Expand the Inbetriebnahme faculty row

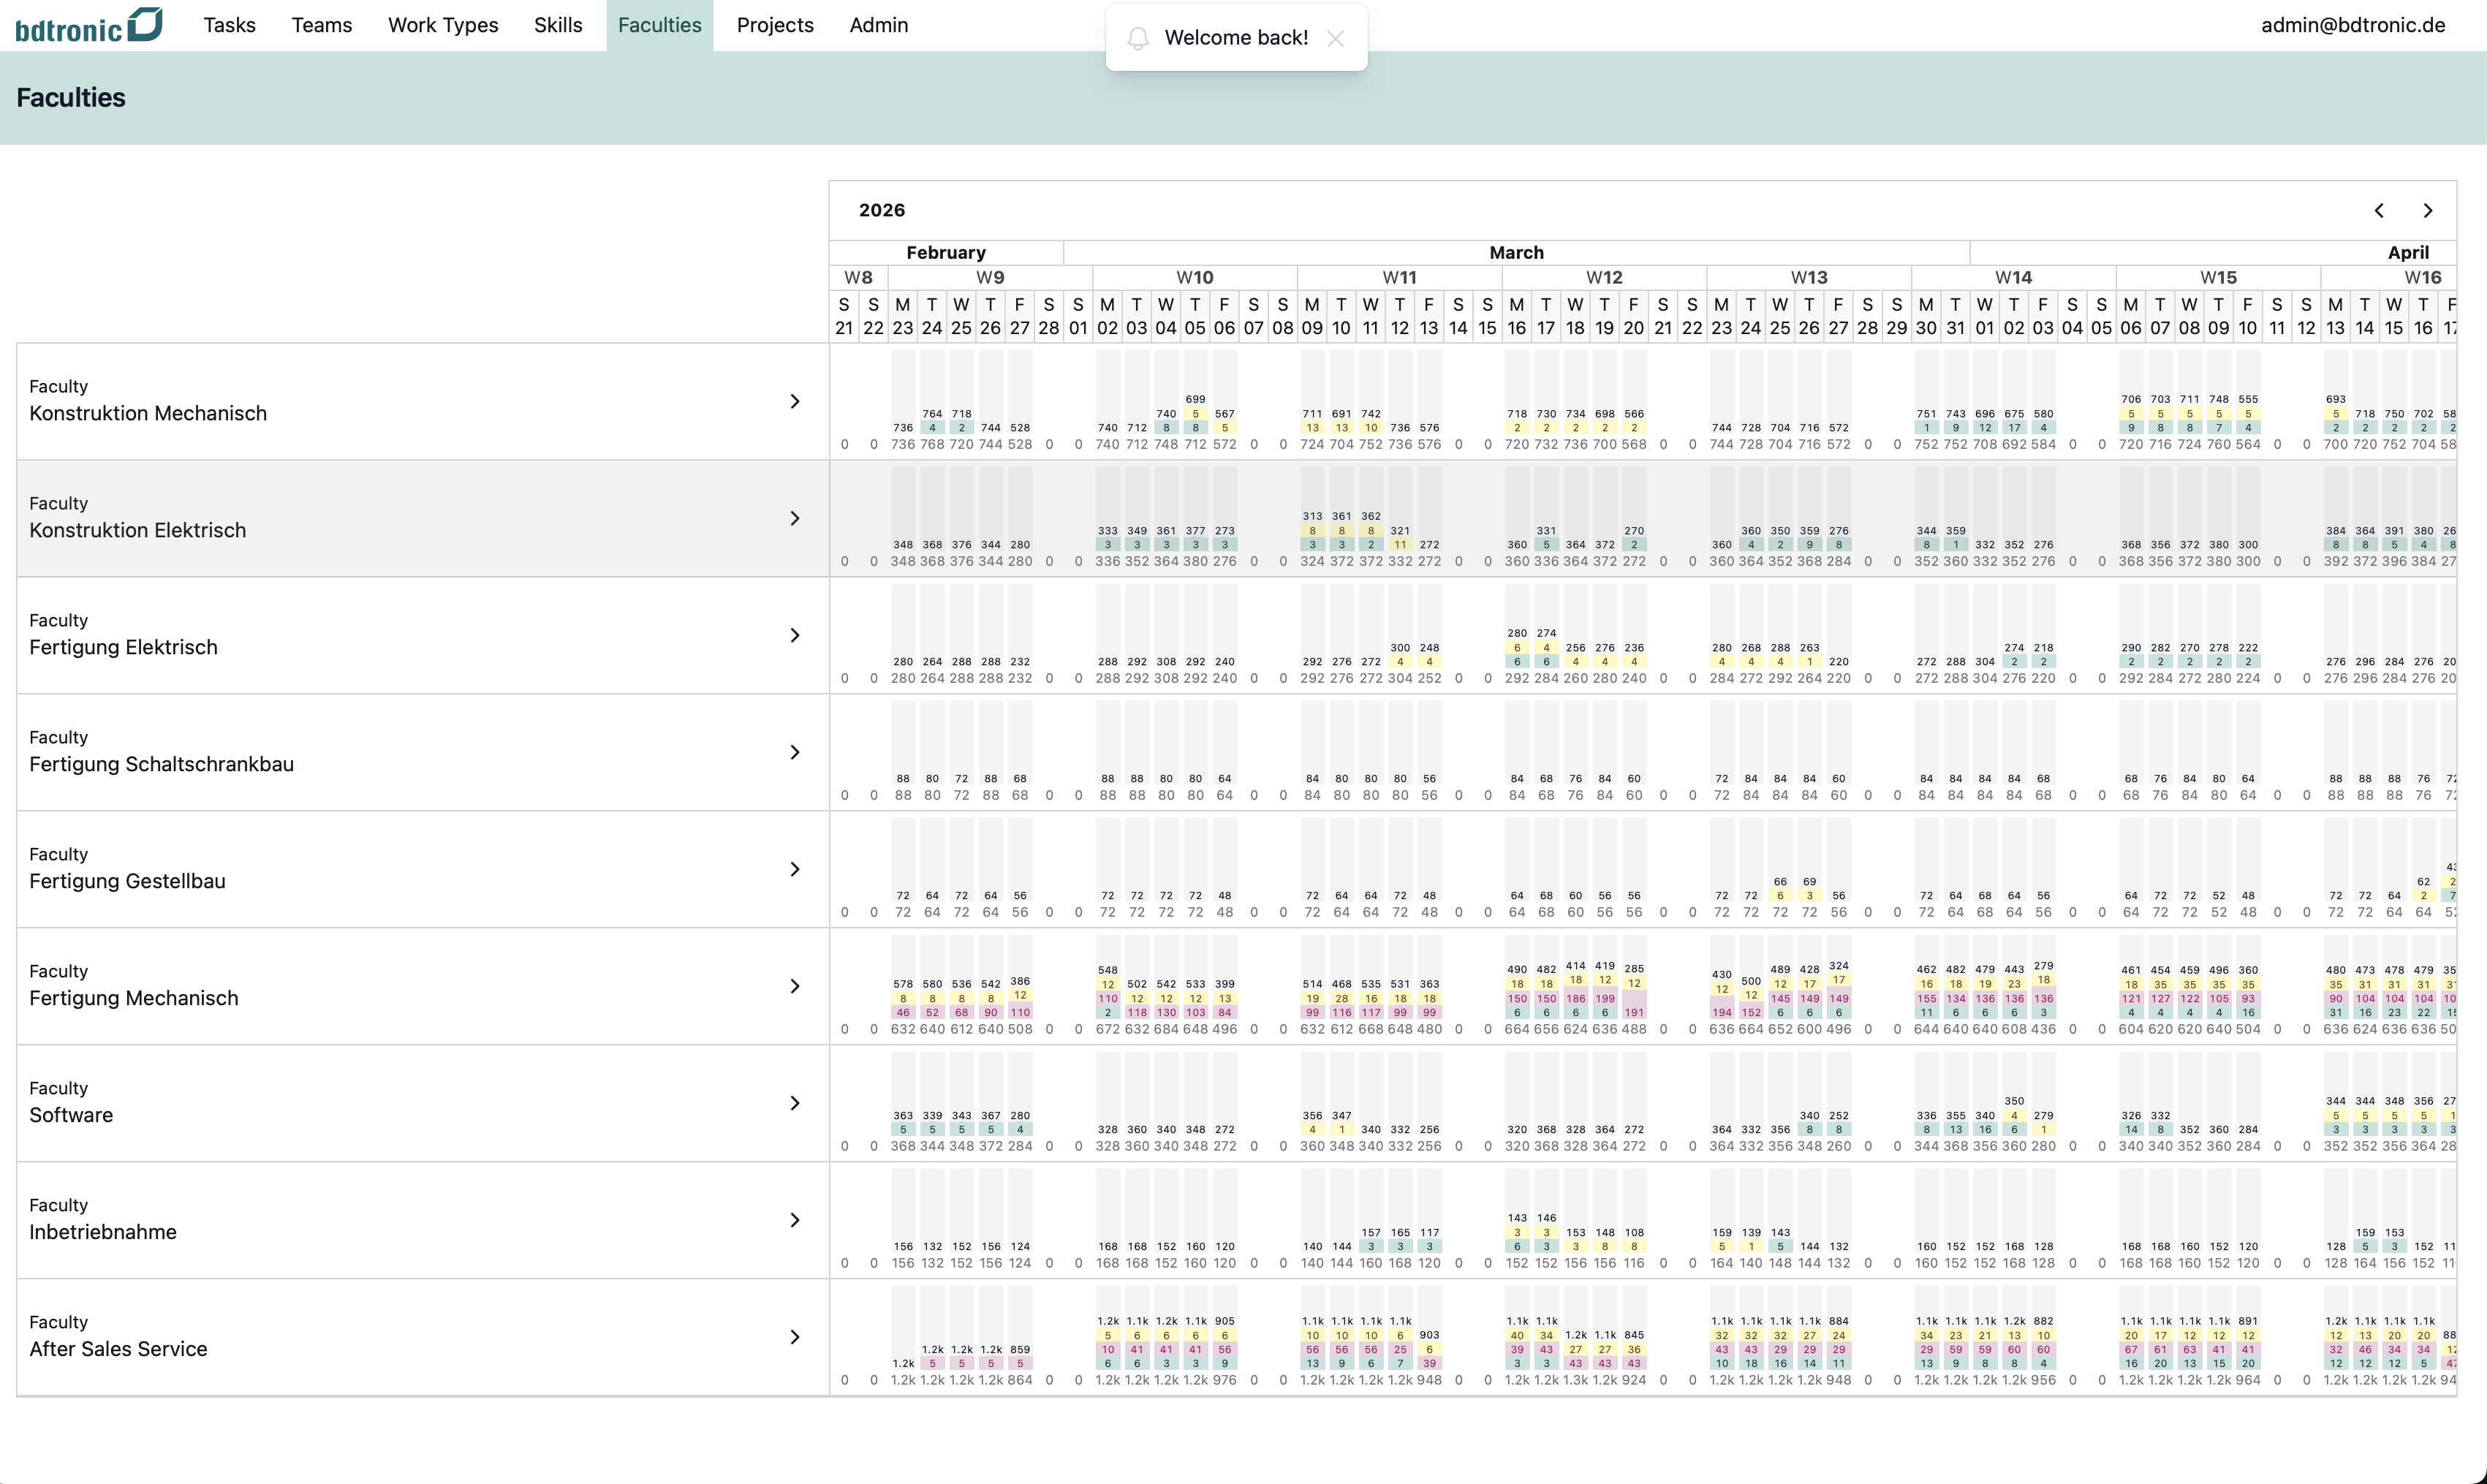tap(795, 1219)
